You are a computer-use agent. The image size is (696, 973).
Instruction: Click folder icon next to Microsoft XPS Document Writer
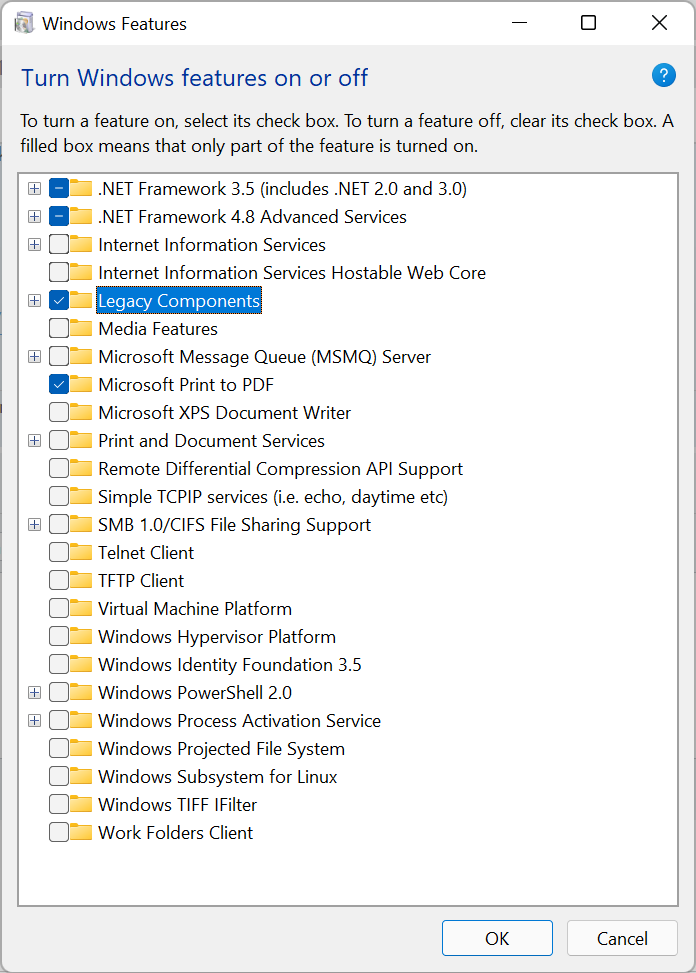tap(81, 412)
